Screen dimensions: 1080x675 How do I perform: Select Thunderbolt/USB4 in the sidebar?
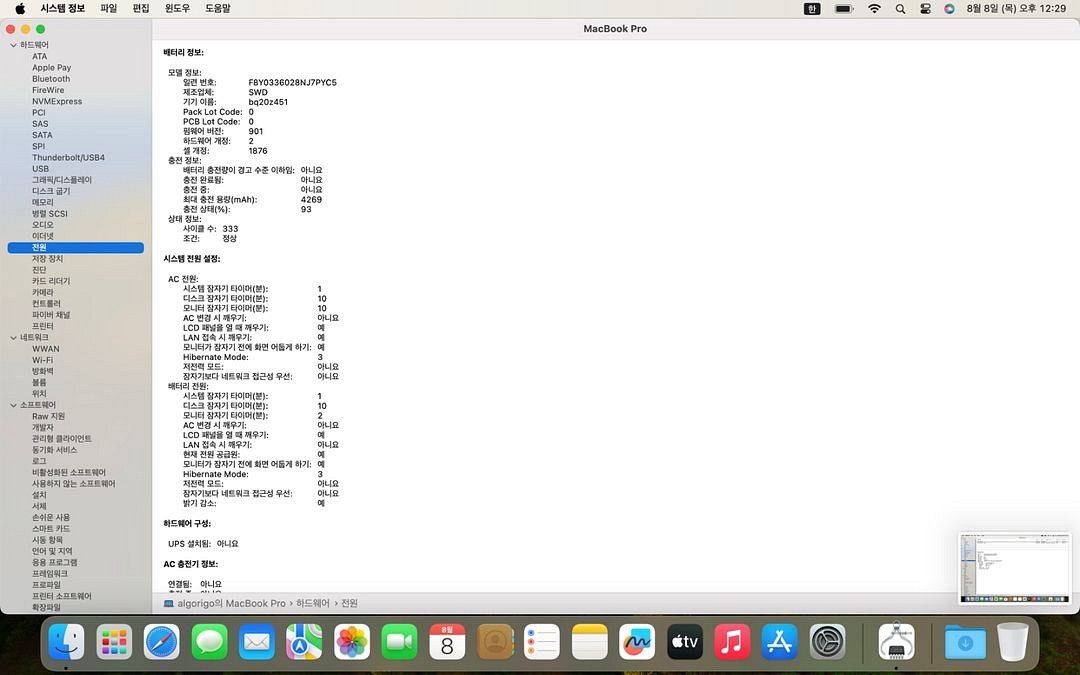point(68,158)
